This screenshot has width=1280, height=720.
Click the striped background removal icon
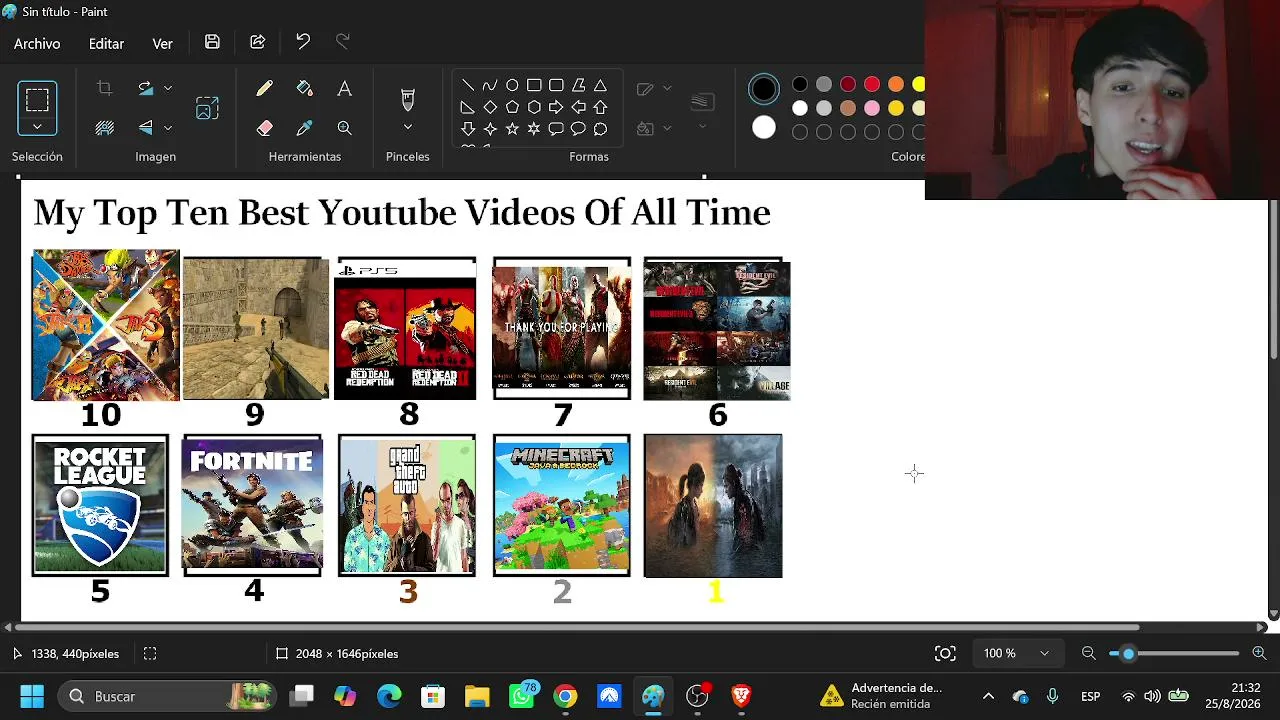tap(104, 127)
